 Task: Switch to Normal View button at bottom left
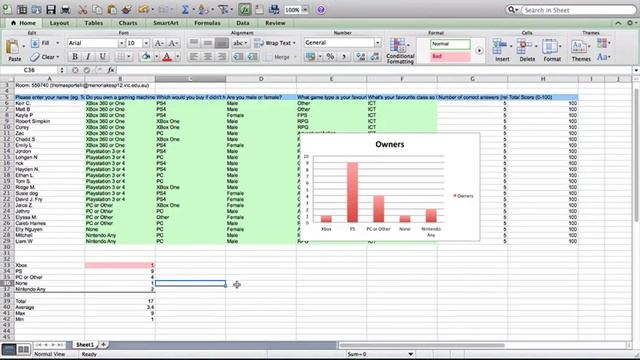pos(9,349)
